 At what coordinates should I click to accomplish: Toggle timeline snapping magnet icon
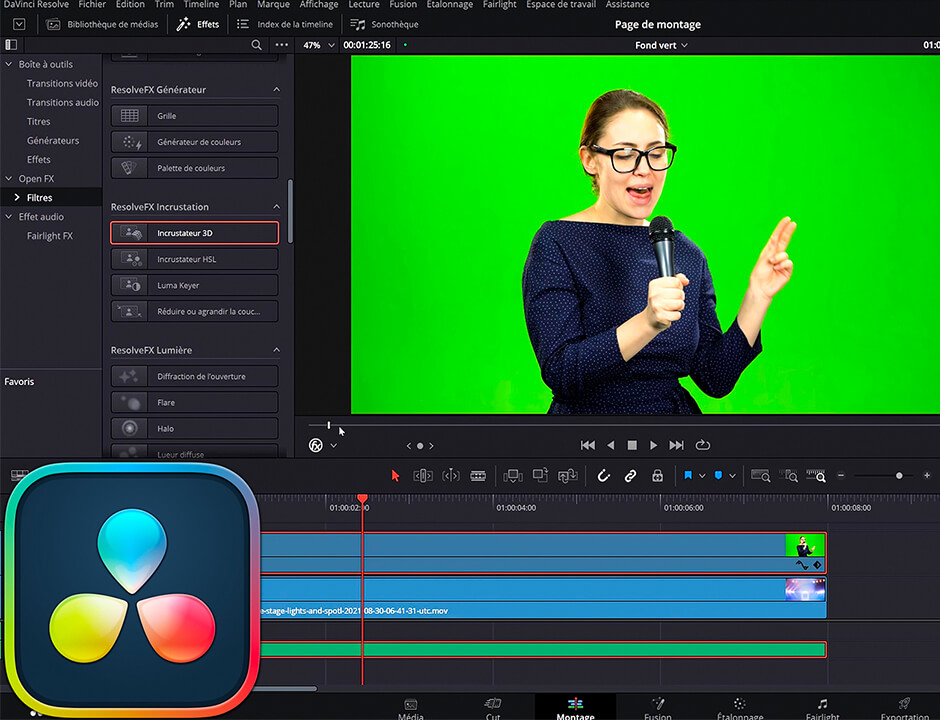604,476
